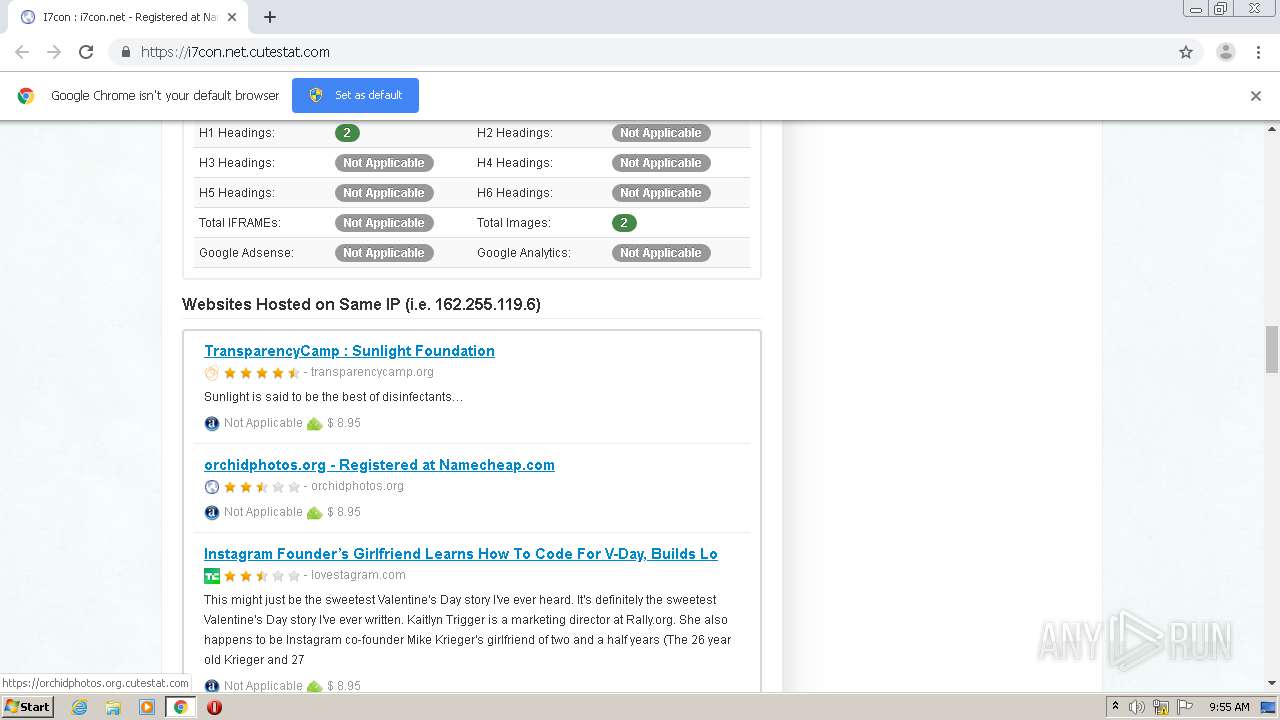The height and width of the screenshot is (720, 1280).
Task: Open the Chrome profile avatar
Action: click(1225, 52)
